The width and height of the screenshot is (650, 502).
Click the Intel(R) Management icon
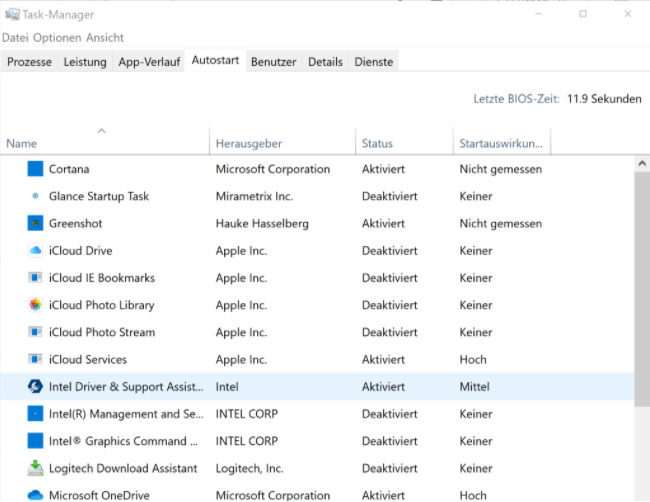pyautogui.click(x=35, y=413)
